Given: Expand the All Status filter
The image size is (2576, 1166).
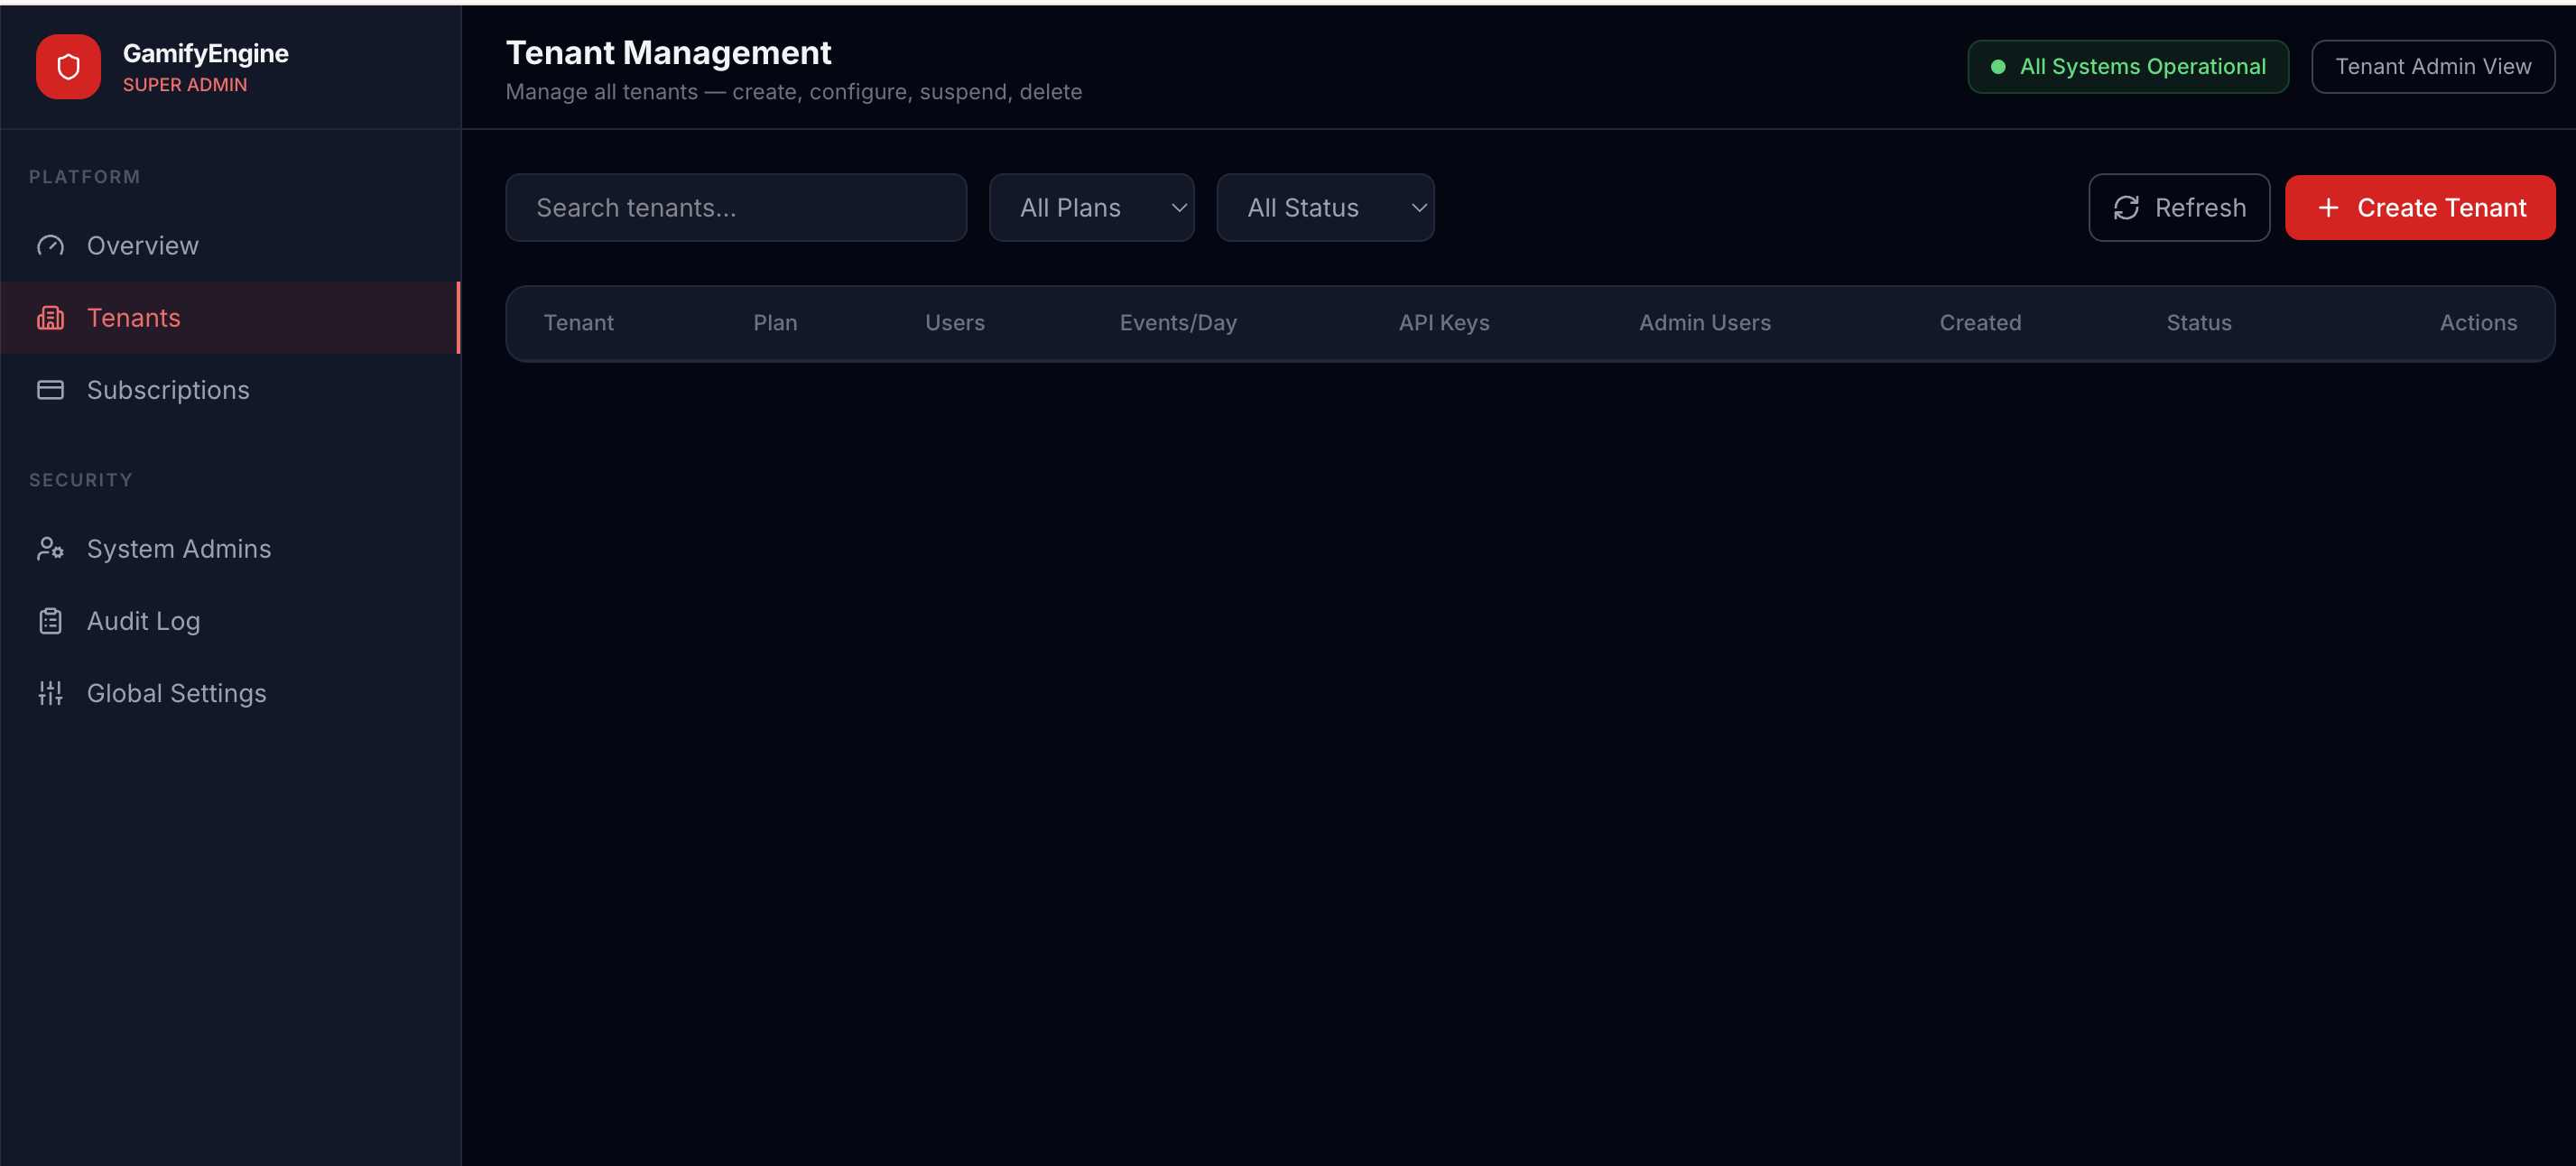Looking at the screenshot, I should tap(1325, 207).
